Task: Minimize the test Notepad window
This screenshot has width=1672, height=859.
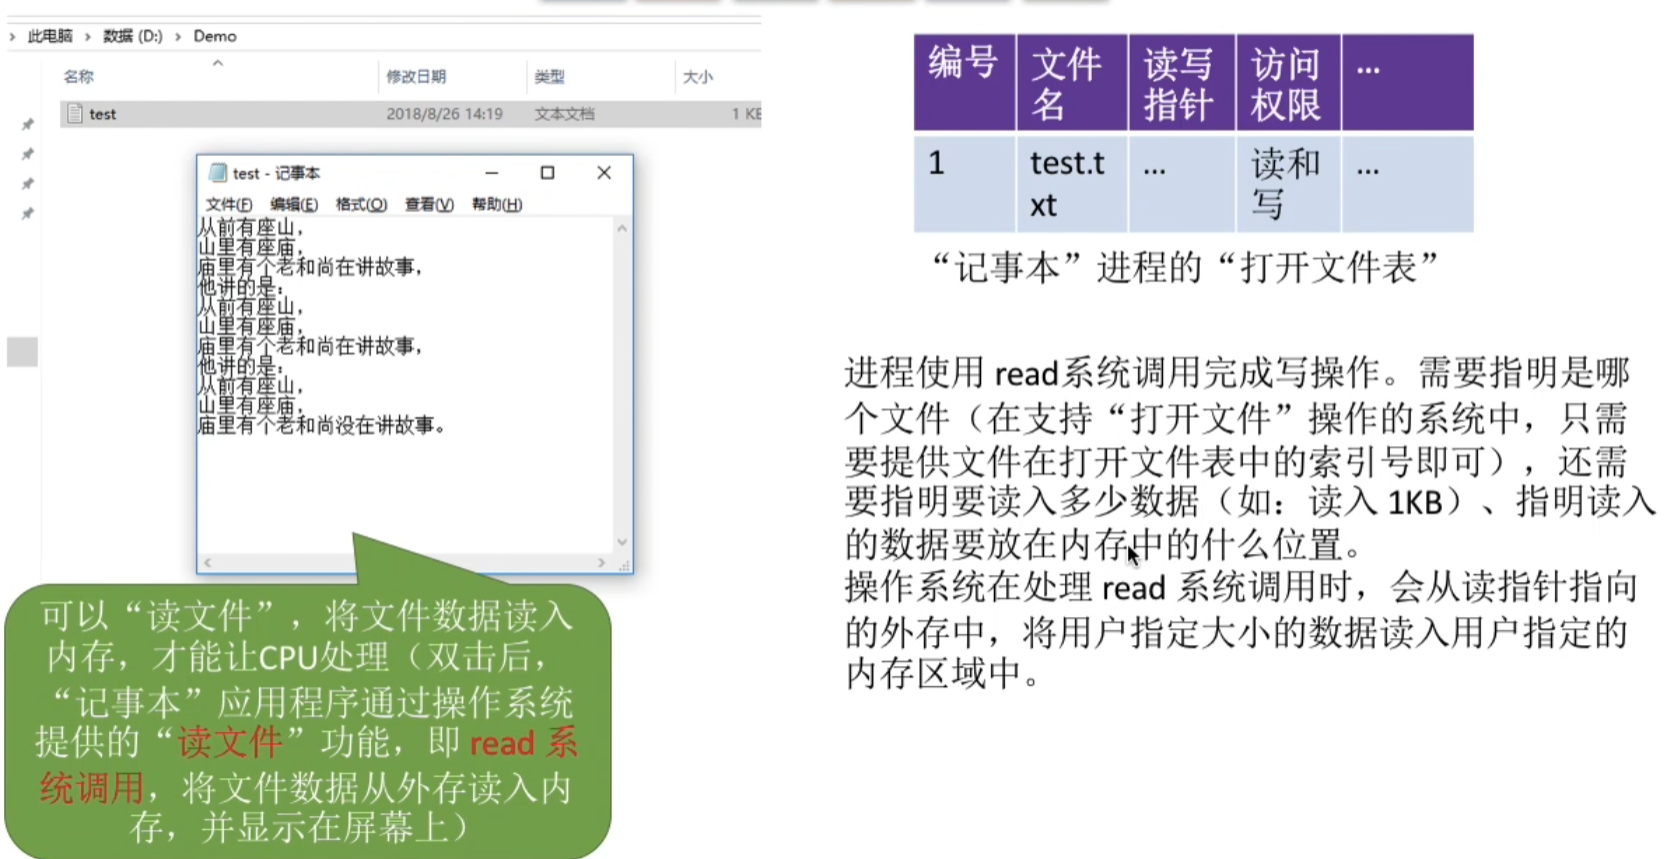Action: (x=491, y=173)
